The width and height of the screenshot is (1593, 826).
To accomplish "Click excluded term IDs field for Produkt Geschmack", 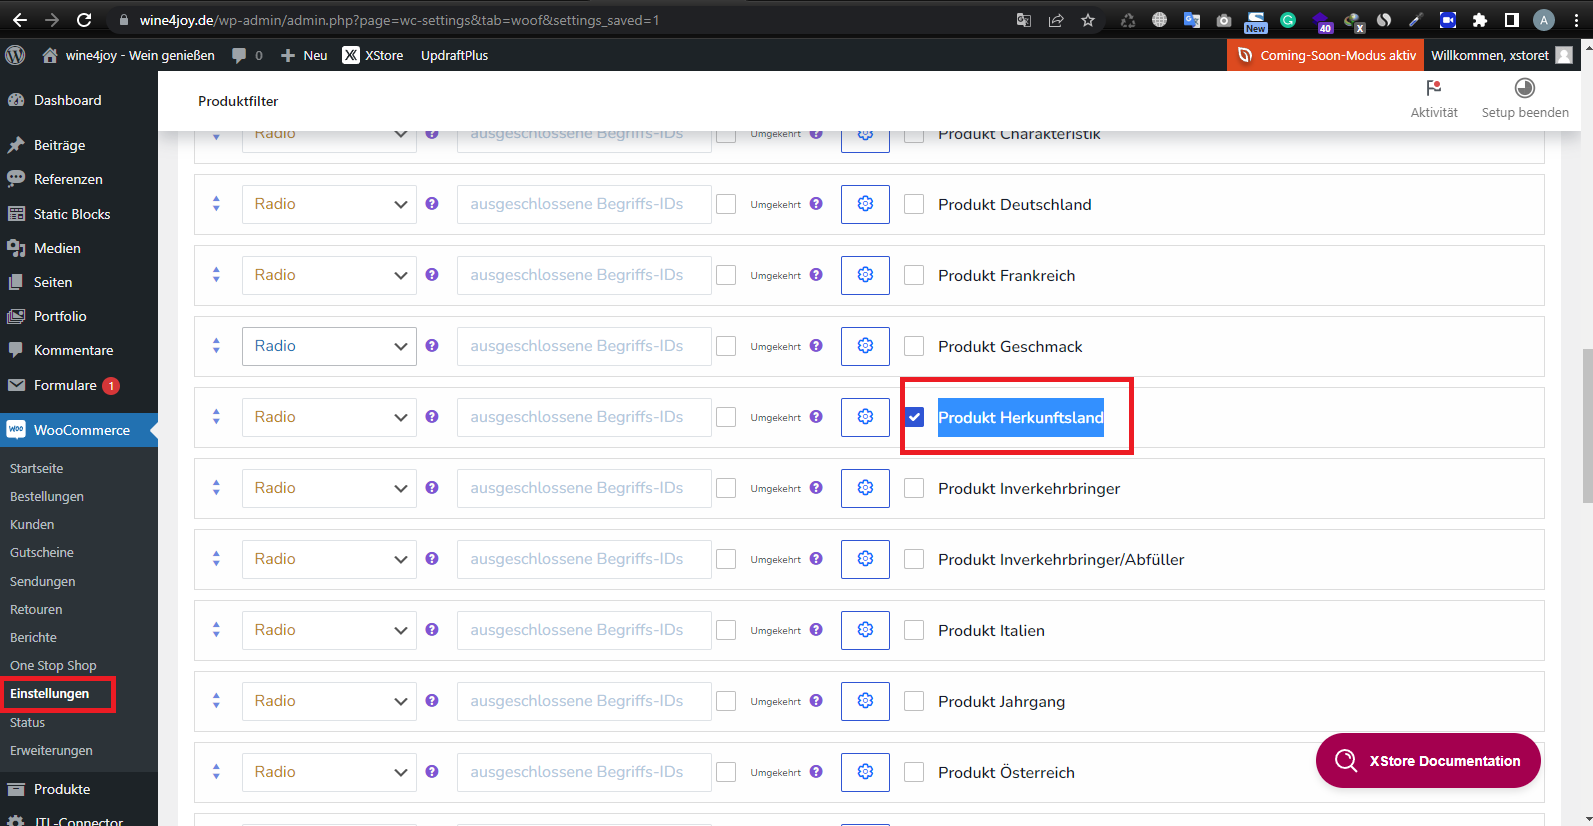I will (x=584, y=346).
